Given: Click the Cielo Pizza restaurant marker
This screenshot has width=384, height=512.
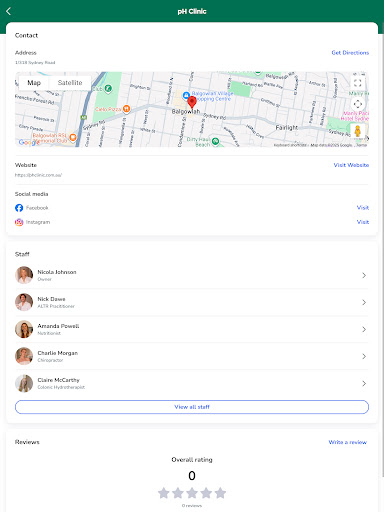Looking at the screenshot, I should (x=126, y=109).
